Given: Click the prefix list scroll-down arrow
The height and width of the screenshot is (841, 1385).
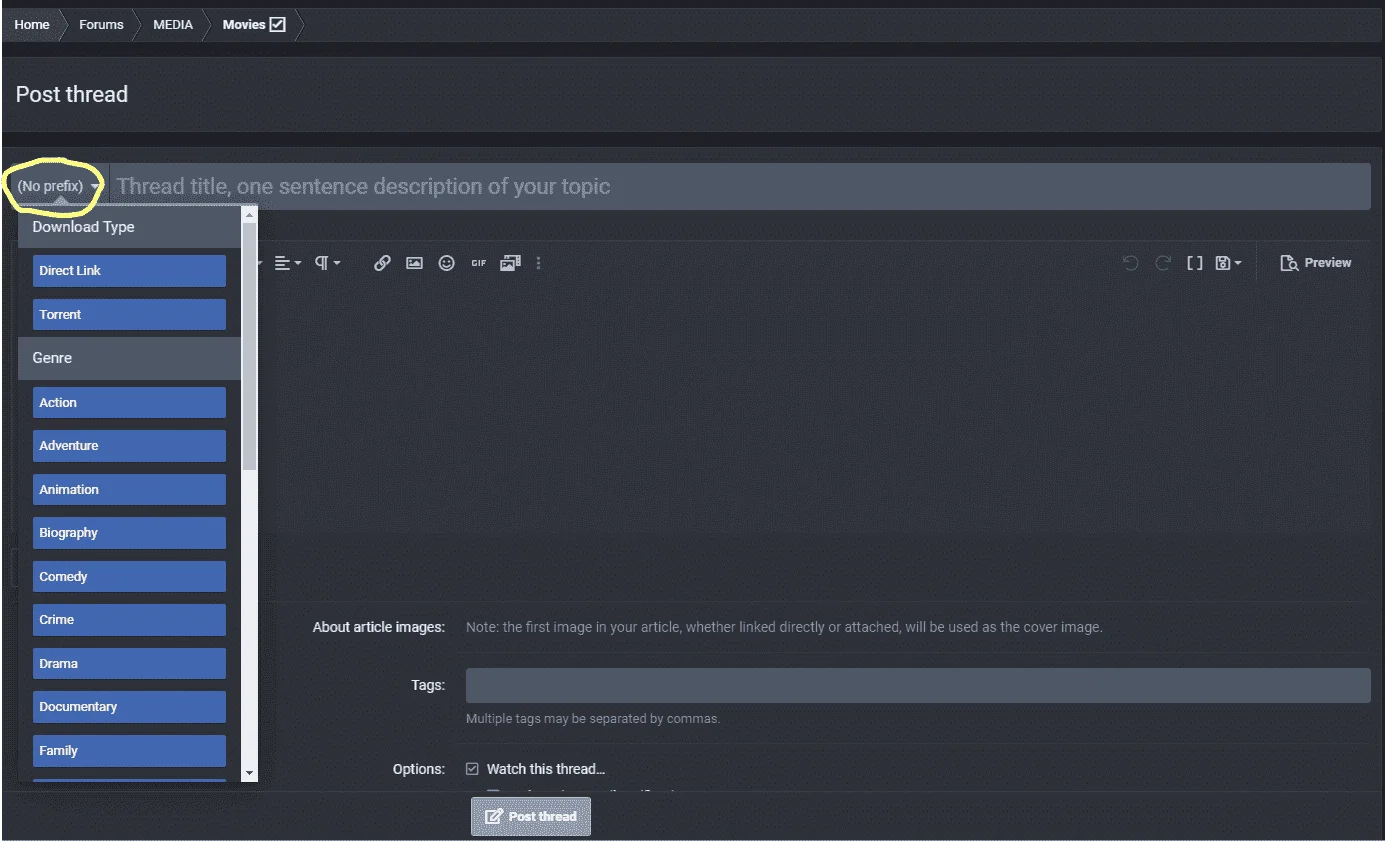Looking at the screenshot, I should (x=250, y=774).
